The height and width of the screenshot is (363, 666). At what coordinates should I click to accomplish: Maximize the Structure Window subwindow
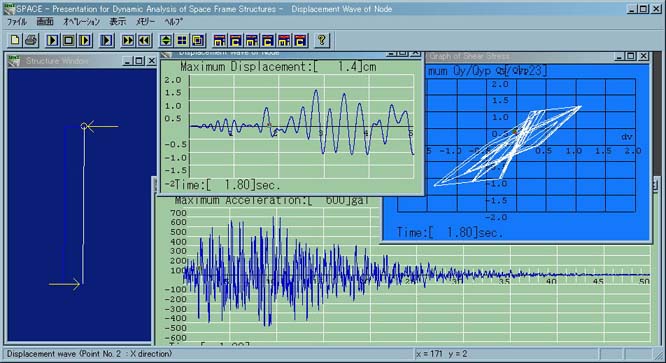tap(139, 61)
